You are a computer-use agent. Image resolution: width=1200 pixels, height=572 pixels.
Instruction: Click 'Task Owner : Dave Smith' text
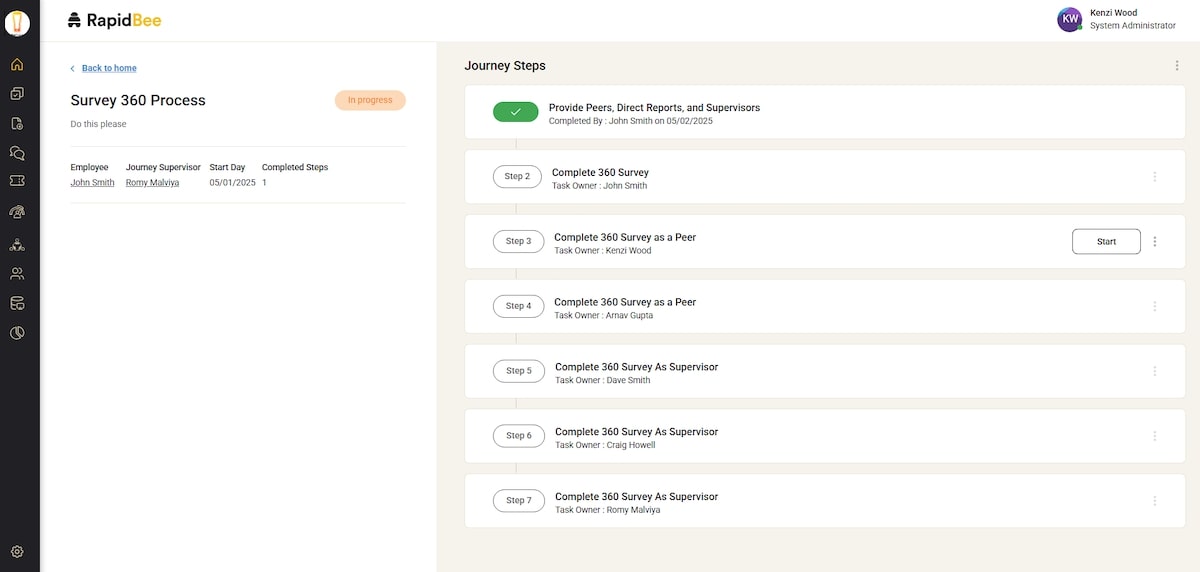(603, 381)
